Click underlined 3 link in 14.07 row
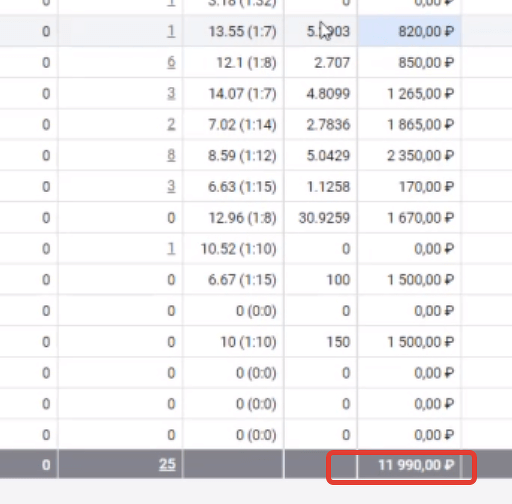The height and width of the screenshot is (504, 512). tap(171, 93)
